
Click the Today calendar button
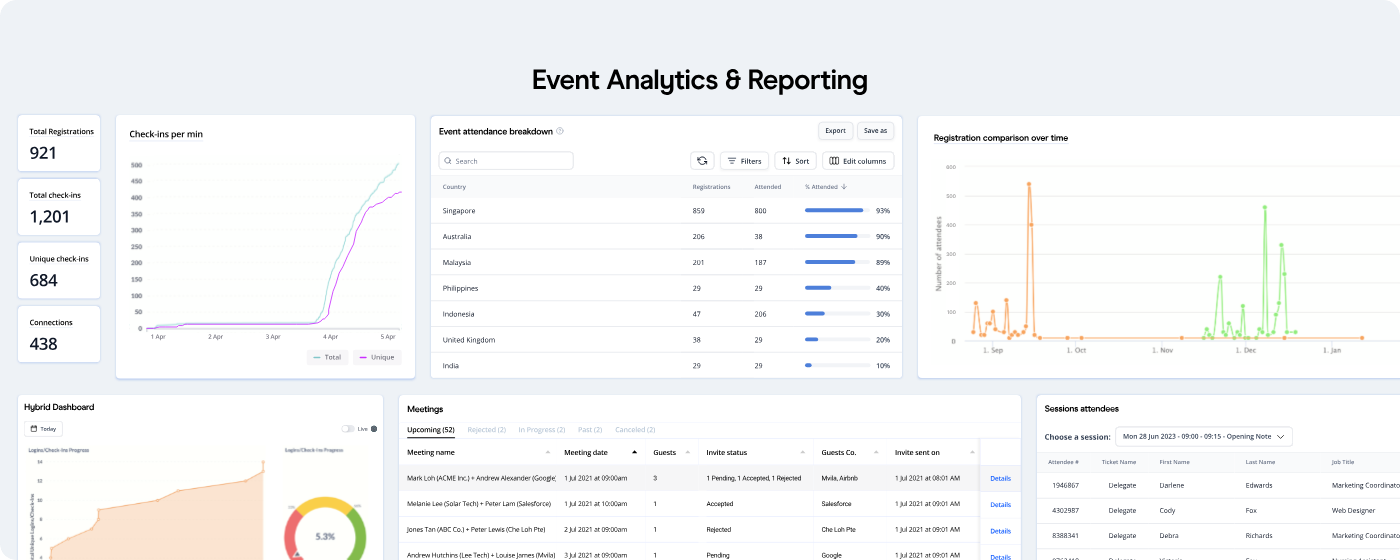pyautogui.click(x=43, y=429)
